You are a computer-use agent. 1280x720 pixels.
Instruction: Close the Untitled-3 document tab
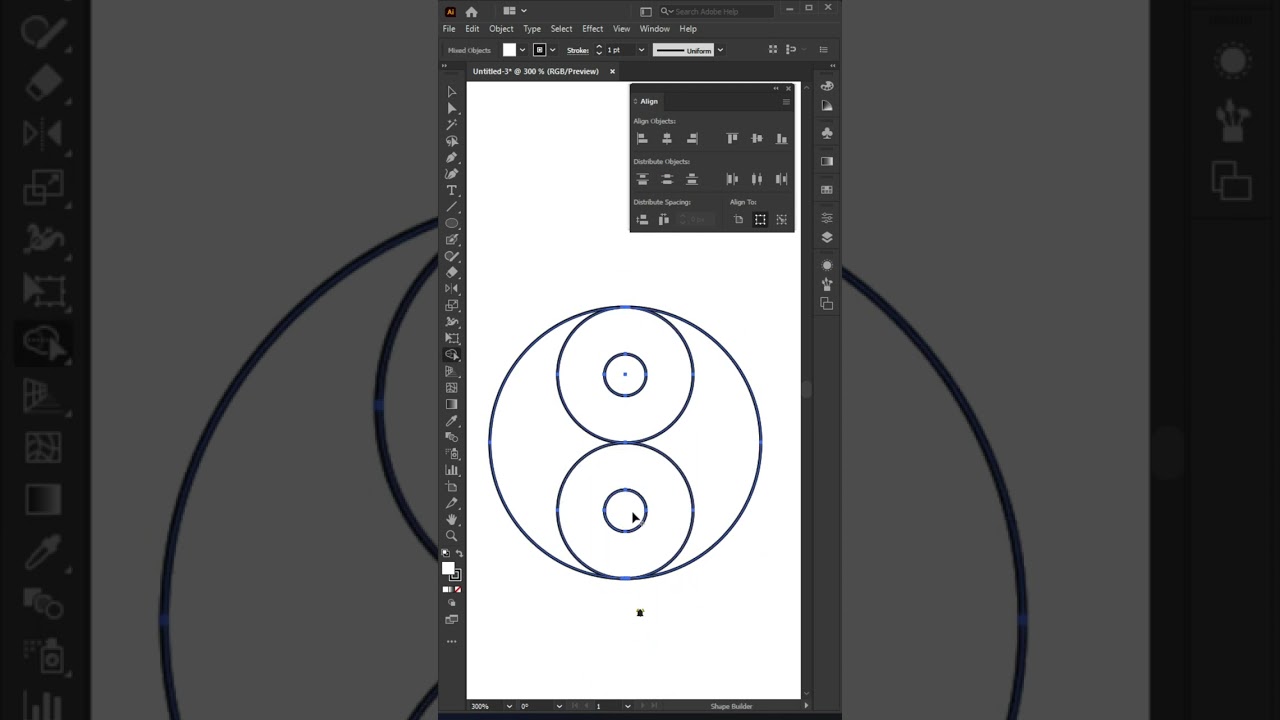click(x=612, y=71)
